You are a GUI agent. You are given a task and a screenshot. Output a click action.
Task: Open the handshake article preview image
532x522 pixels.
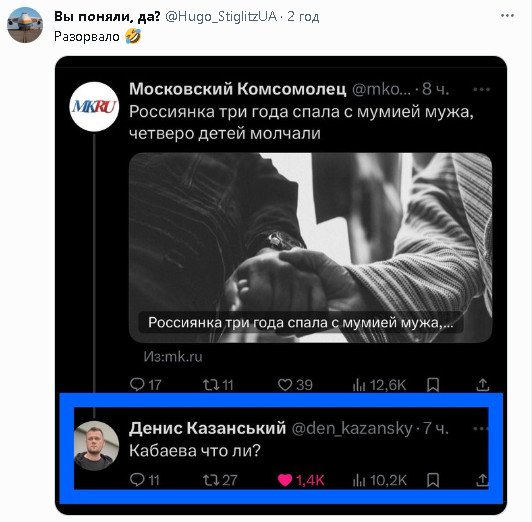pos(310,248)
